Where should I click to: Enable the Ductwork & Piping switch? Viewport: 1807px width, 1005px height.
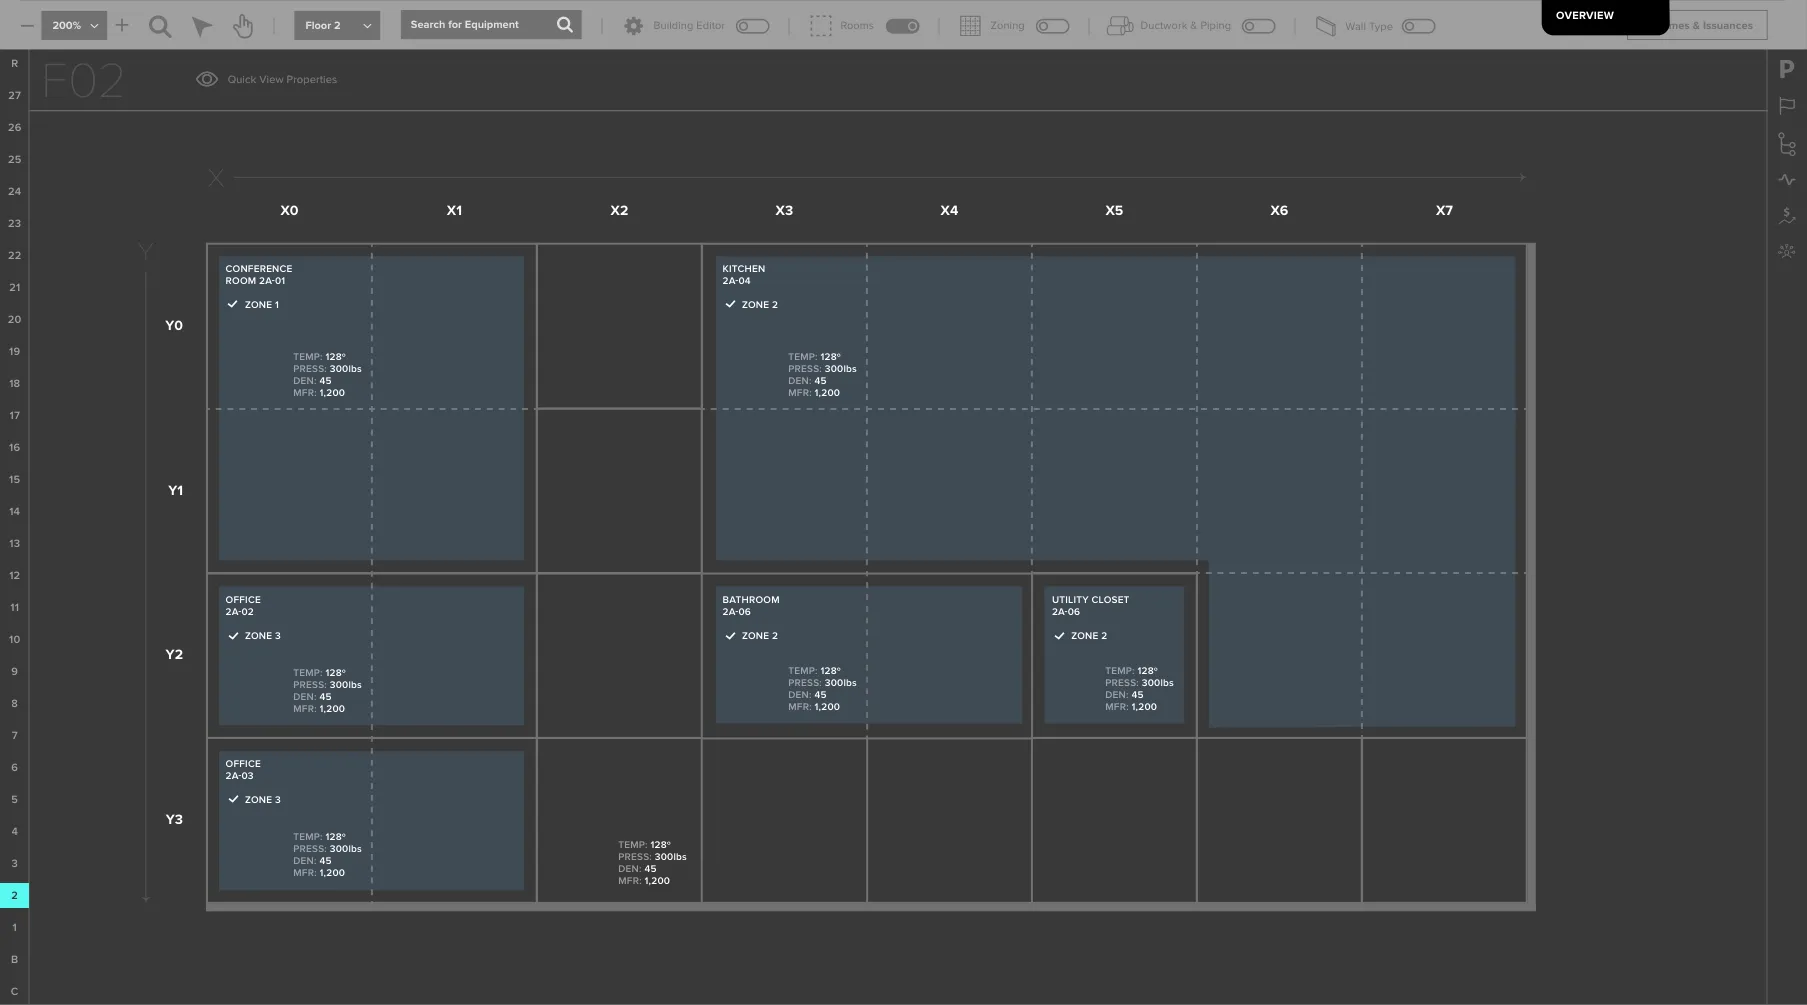pyautogui.click(x=1258, y=26)
